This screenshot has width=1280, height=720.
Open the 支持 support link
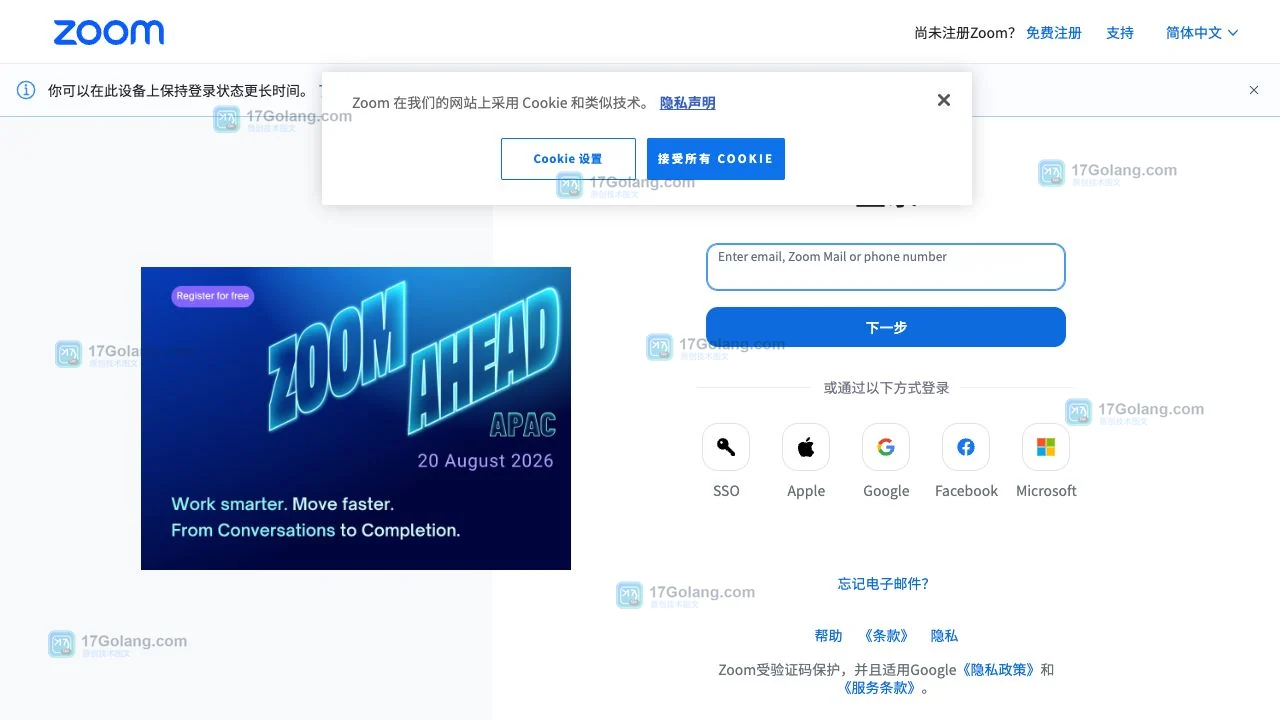point(1120,33)
